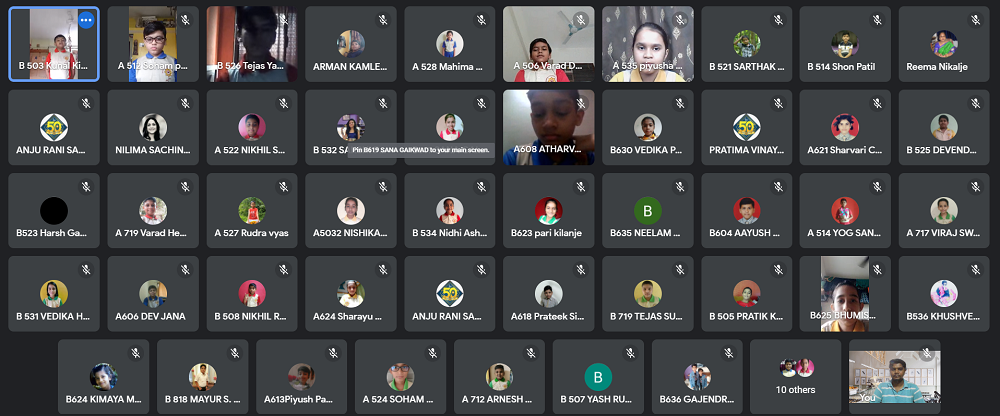The image size is (1000, 416).
Task: Click mic icon on your own You tile
Action: pos(927,353)
